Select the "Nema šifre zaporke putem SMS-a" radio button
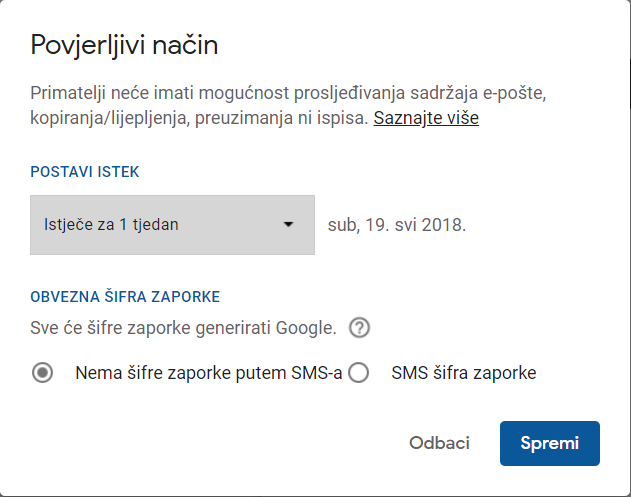Viewport: 631px width, 497px height. tap(43, 373)
